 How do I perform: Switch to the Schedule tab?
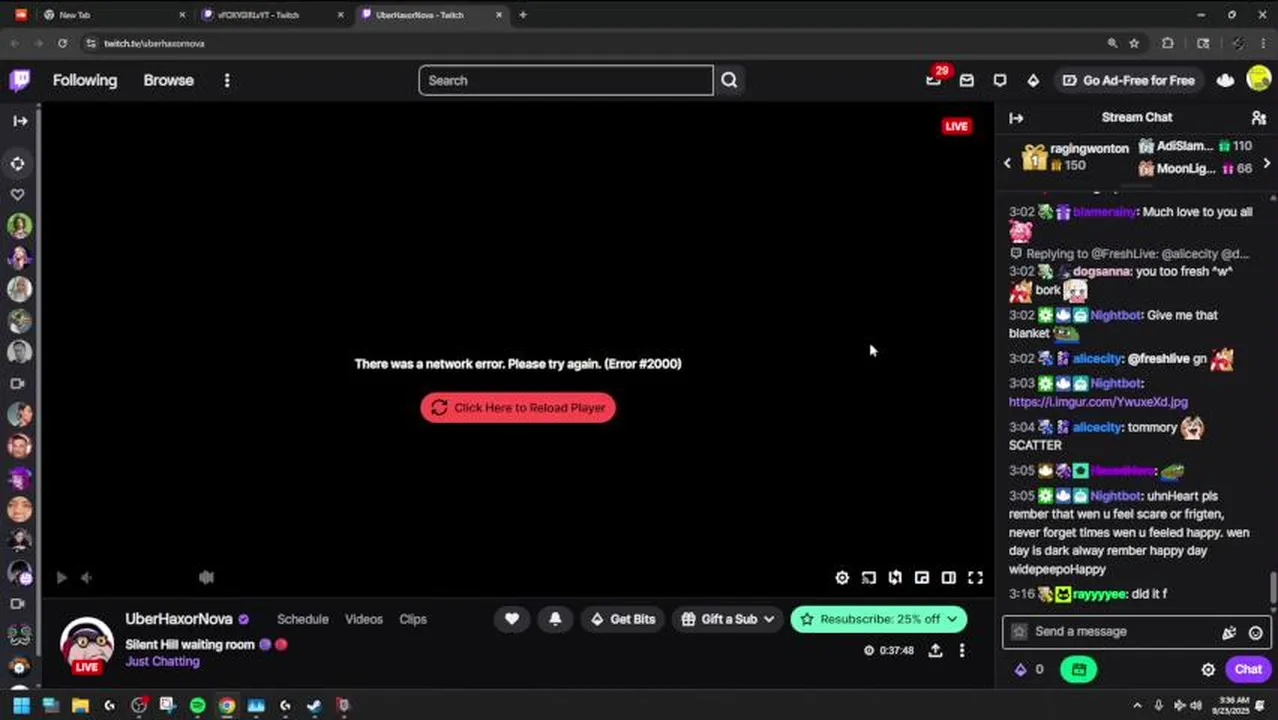coord(303,619)
